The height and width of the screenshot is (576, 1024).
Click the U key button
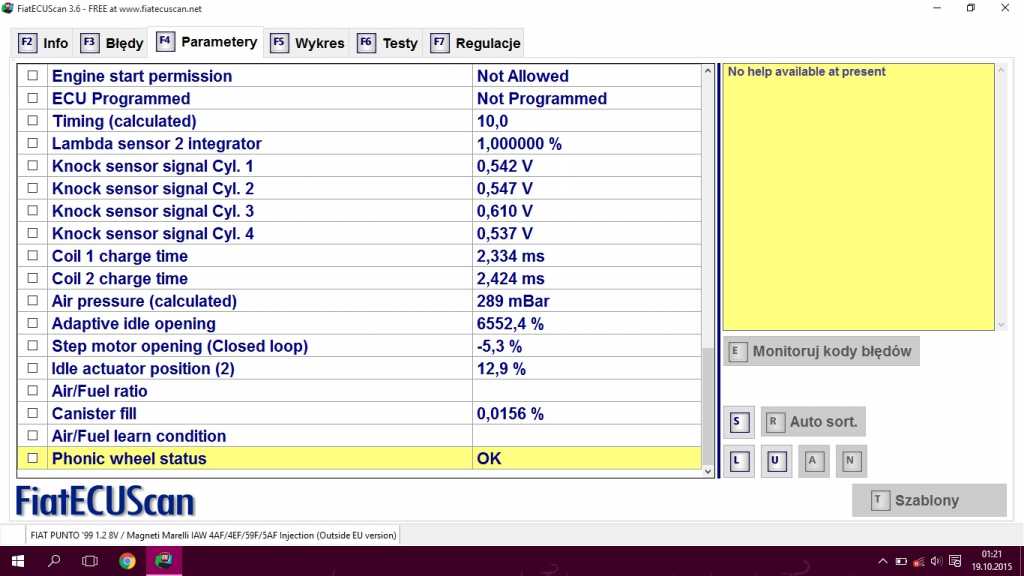[775, 461]
